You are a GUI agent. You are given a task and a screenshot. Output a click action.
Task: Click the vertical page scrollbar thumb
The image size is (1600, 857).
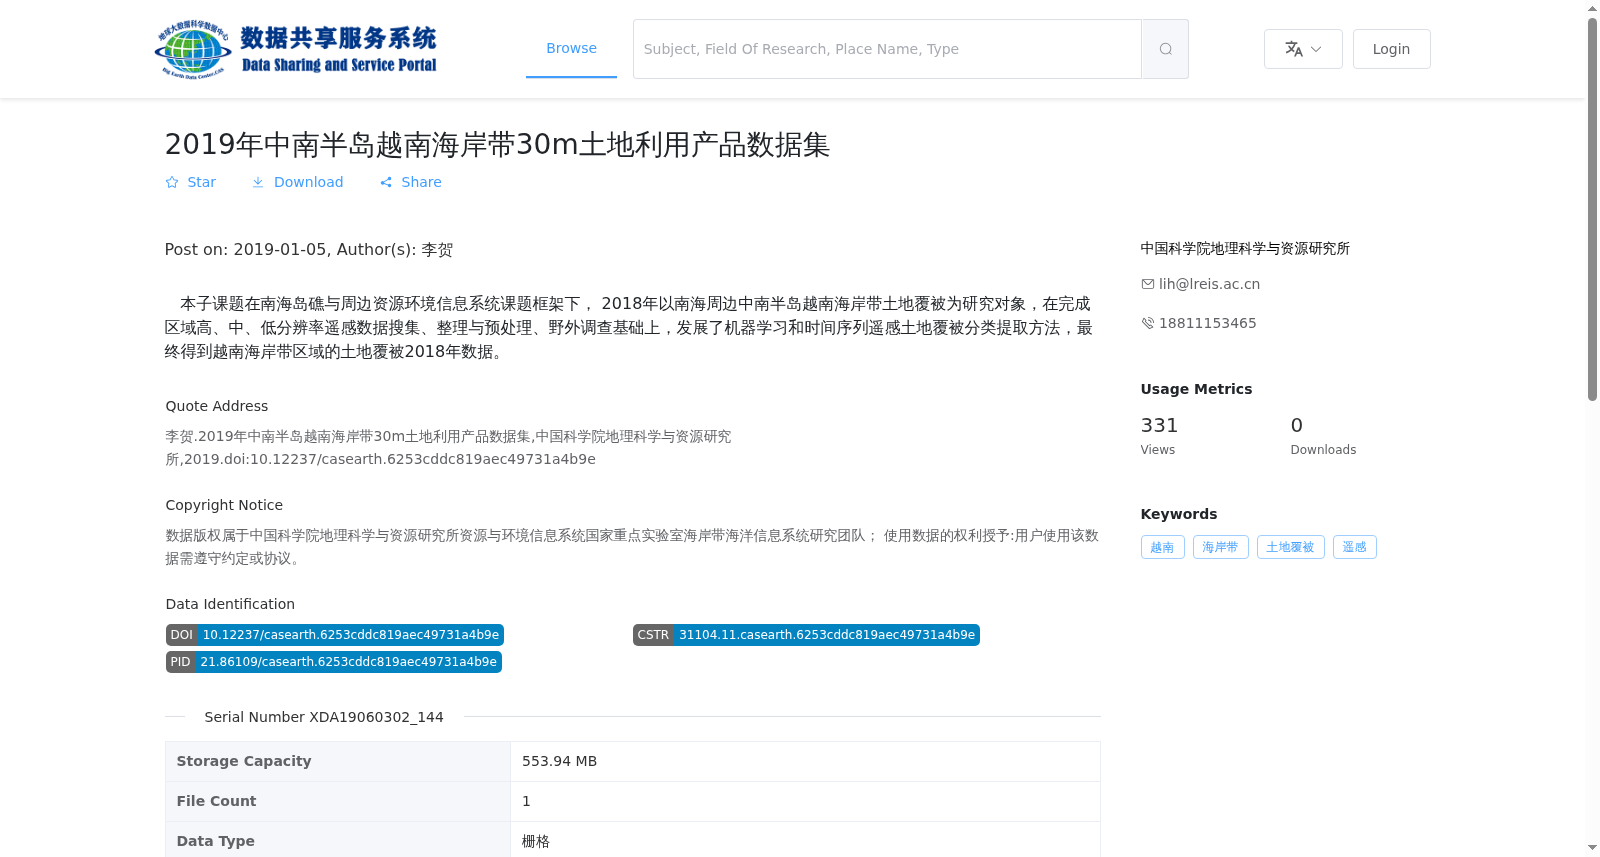pyautogui.click(x=1592, y=209)
